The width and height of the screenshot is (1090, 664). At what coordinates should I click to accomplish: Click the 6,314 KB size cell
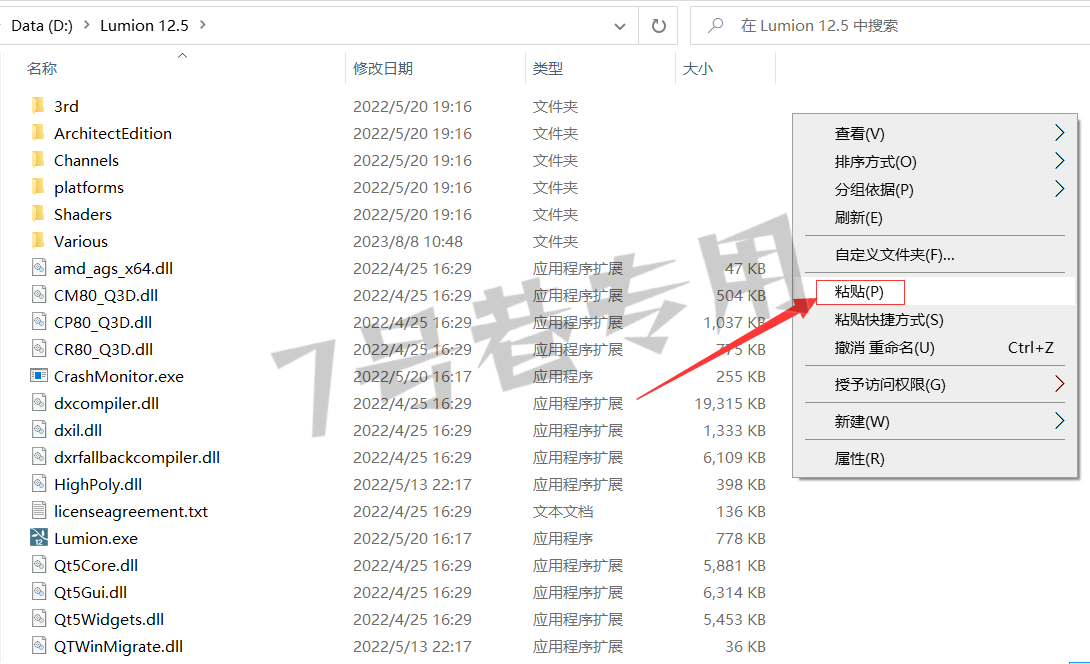pyautogui.click(x=734, y=592)
